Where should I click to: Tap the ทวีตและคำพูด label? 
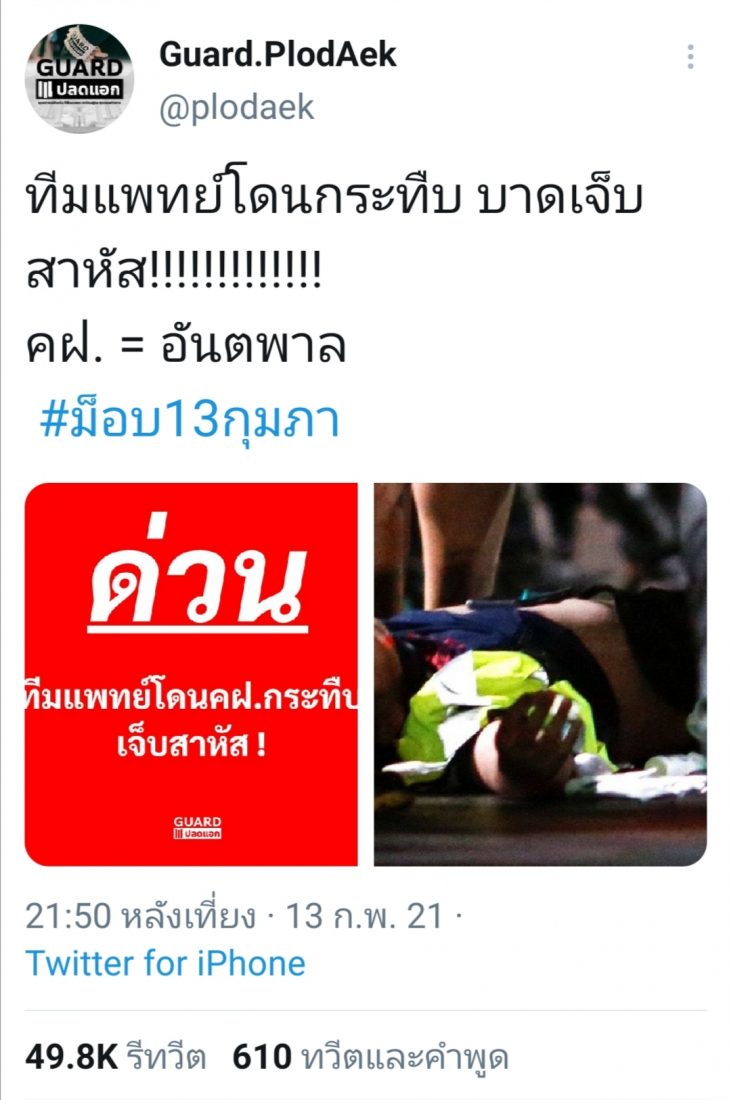coord(404,1058)
